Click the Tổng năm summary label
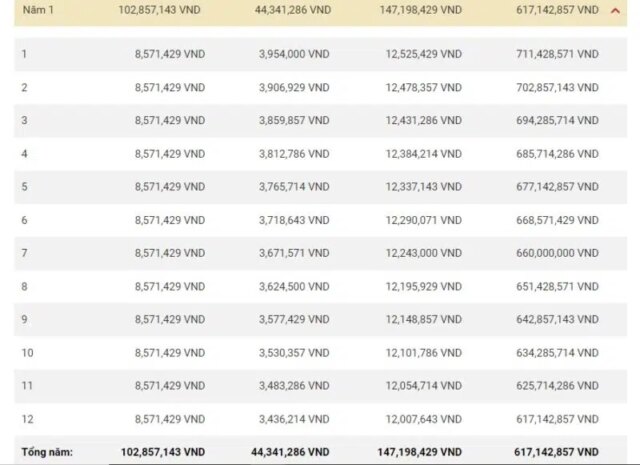Screen dimensions: 640x465 (46, 453)
